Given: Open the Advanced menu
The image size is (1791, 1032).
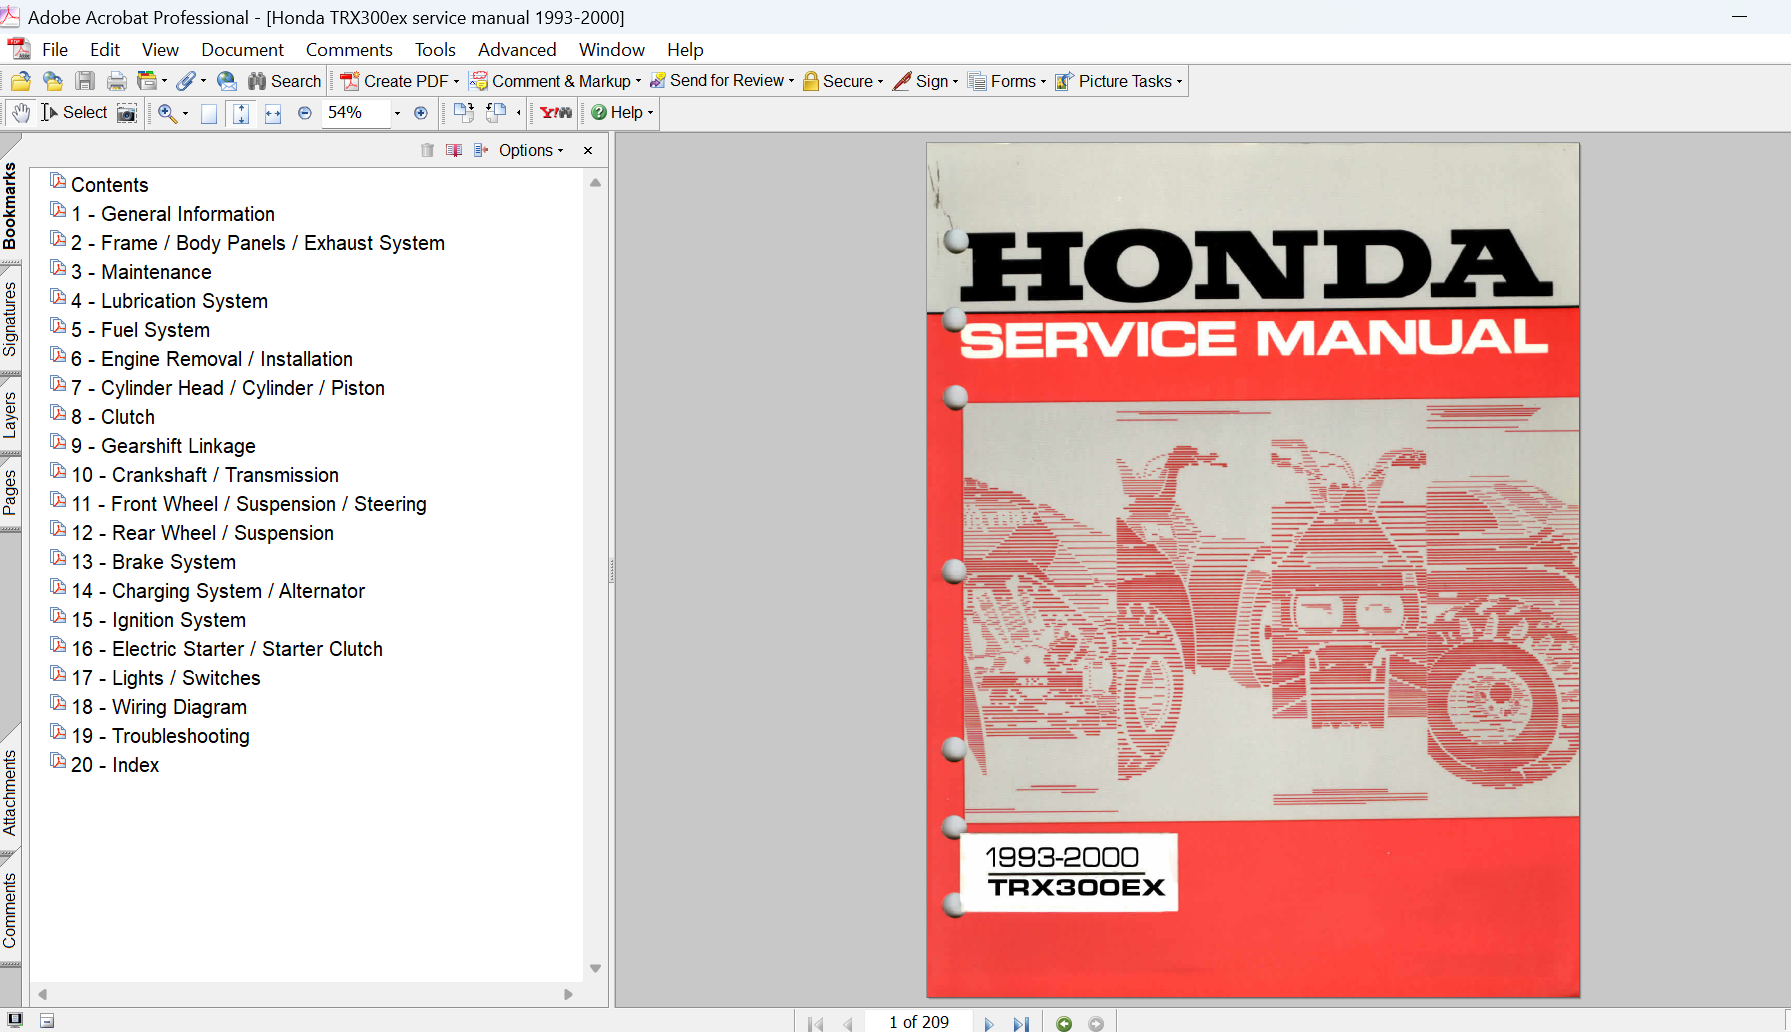Looking at the screenshot, I should pos(517,49).
